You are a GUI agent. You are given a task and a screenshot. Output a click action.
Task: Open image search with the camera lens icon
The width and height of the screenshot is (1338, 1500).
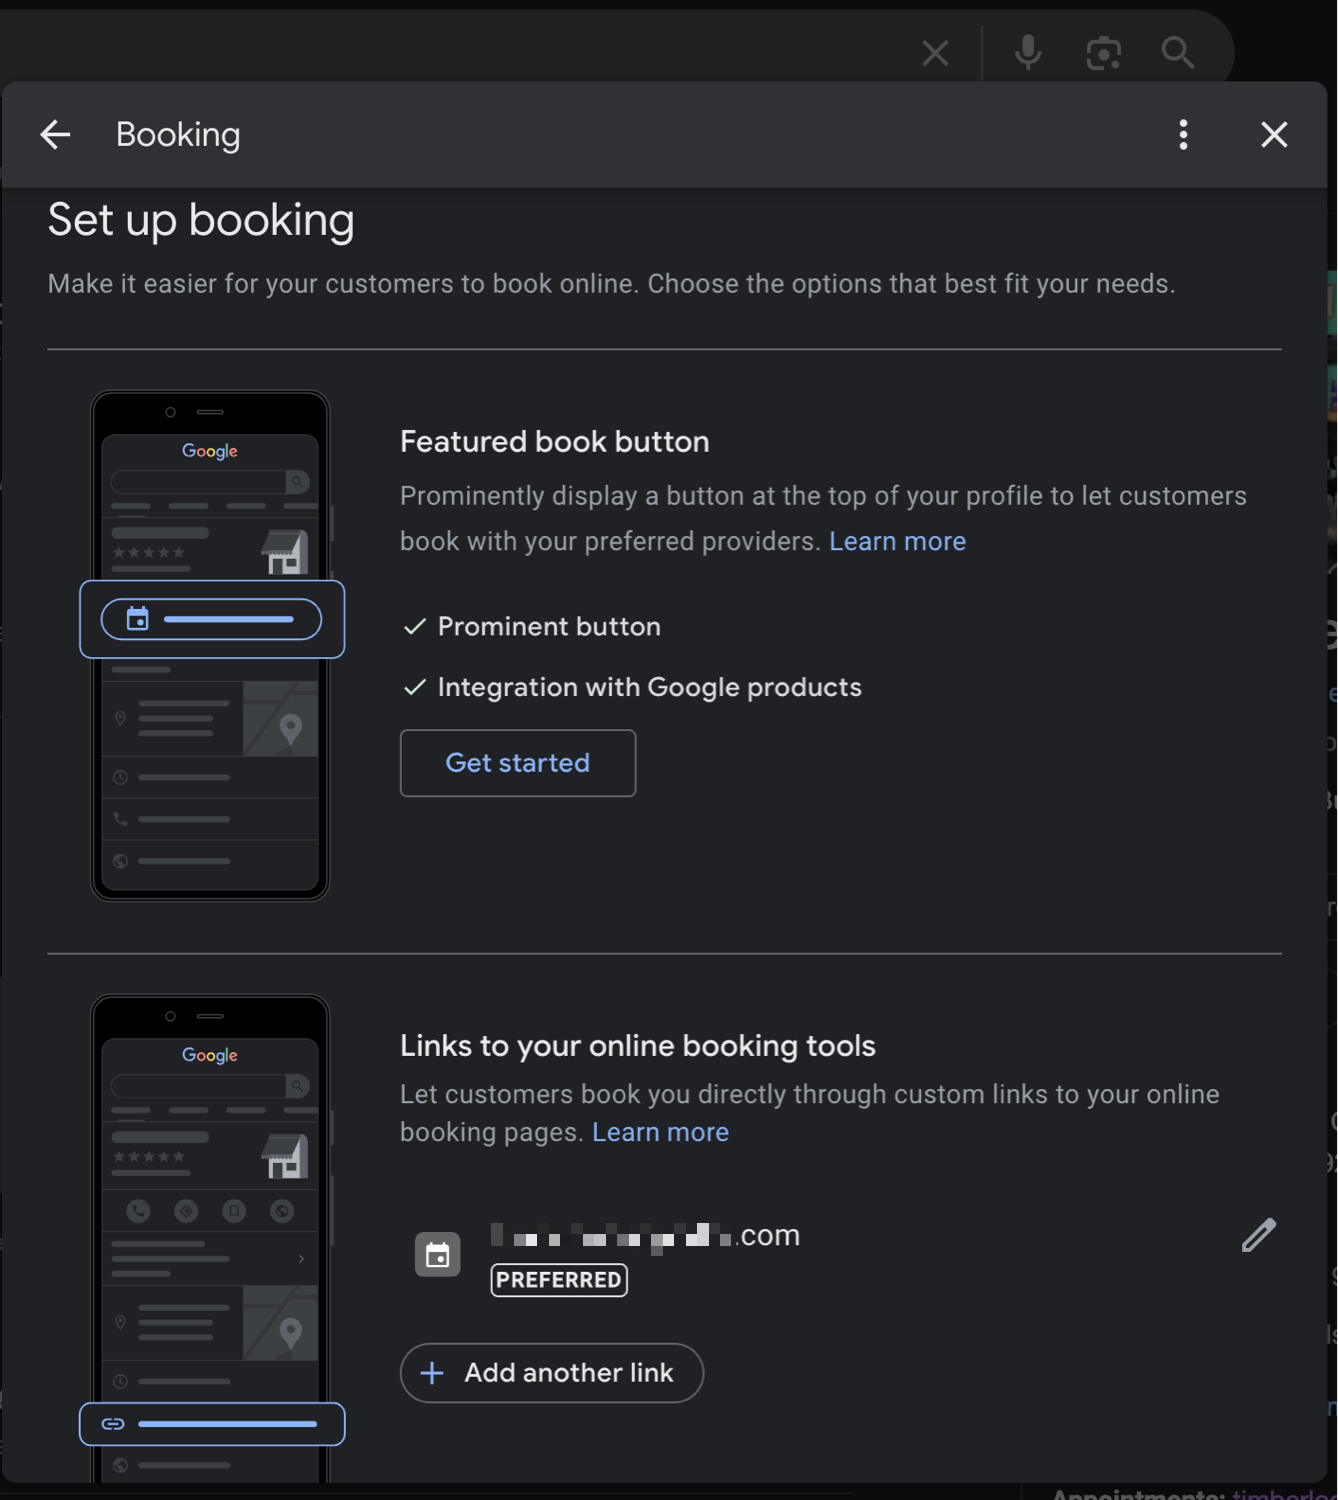click(1103, 53)
